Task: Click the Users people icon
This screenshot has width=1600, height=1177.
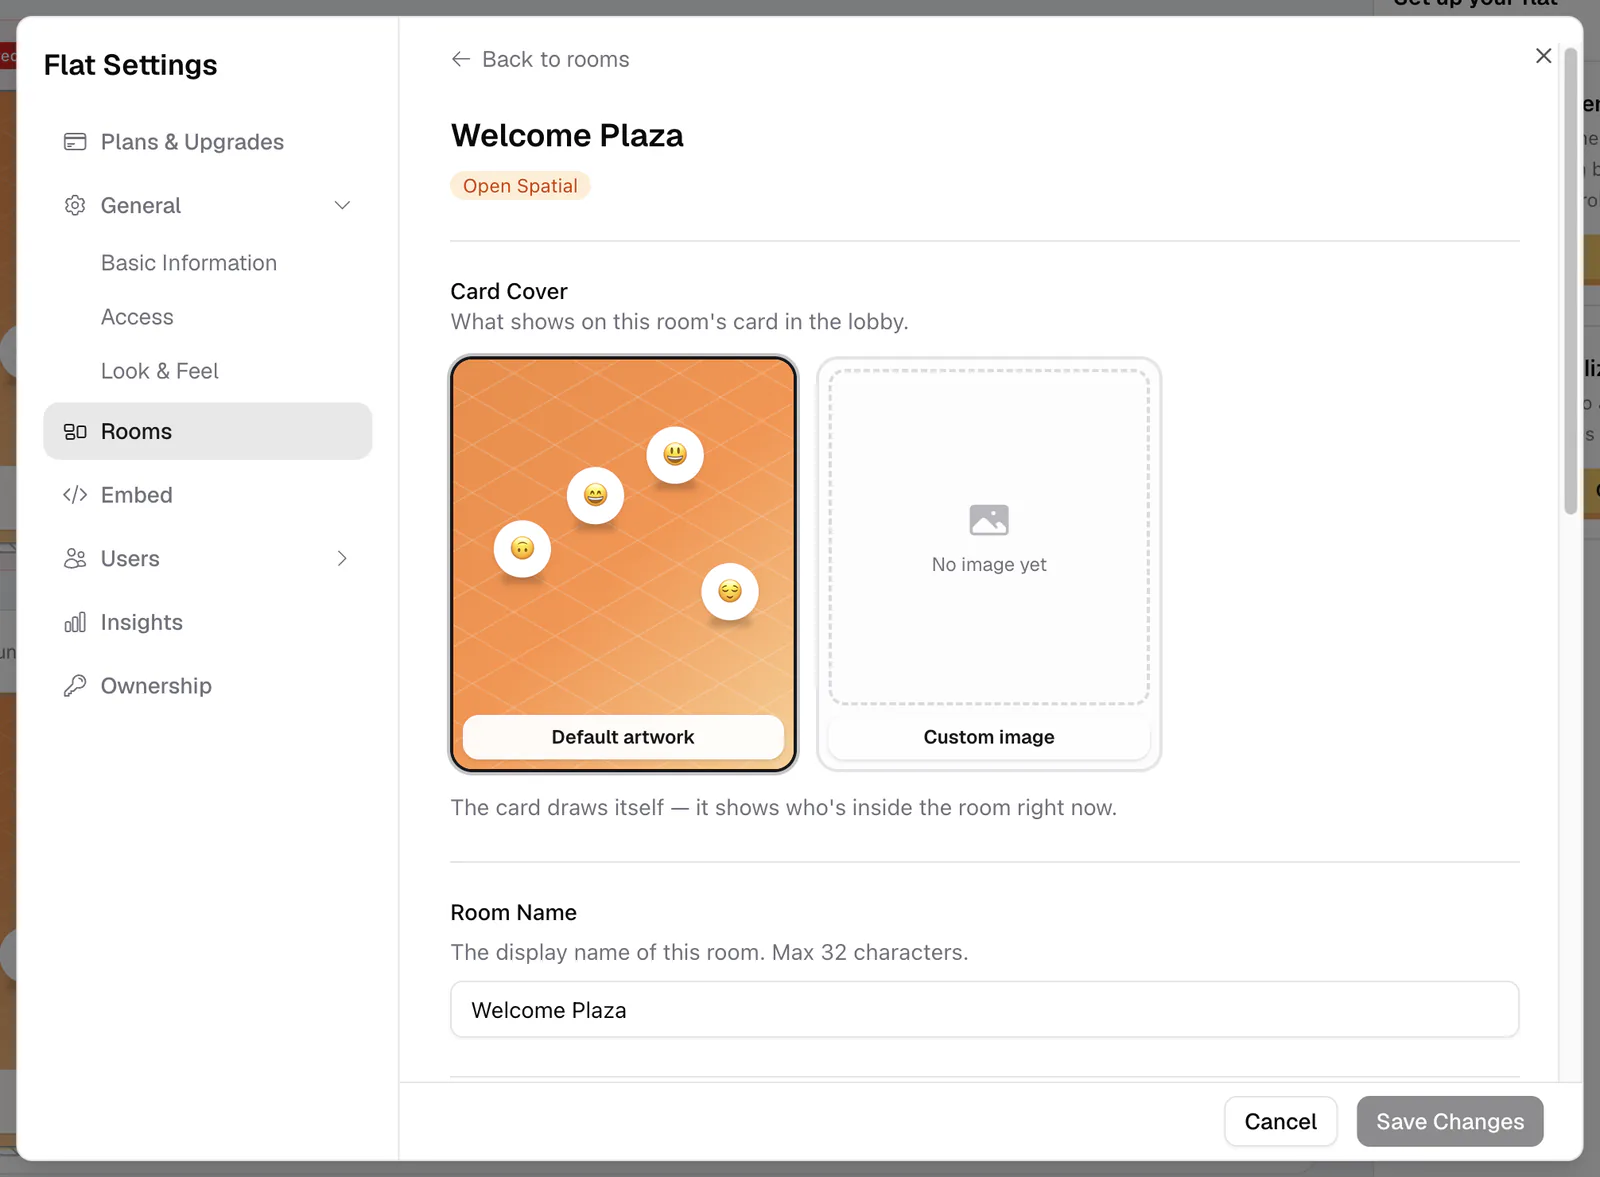Action: [75, 559]
